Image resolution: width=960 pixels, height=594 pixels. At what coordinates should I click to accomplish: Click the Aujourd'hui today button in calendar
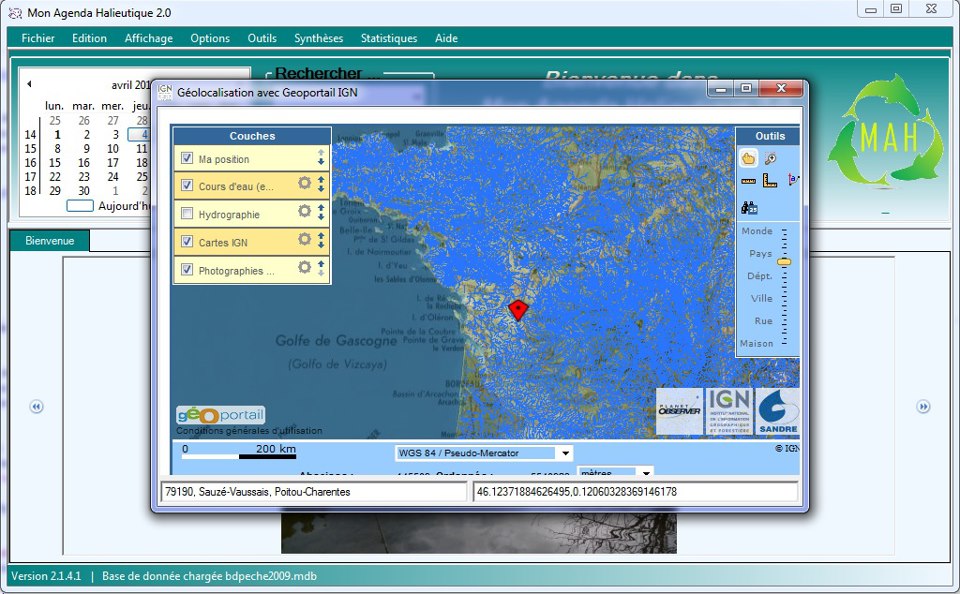click(x=110, y=206)
